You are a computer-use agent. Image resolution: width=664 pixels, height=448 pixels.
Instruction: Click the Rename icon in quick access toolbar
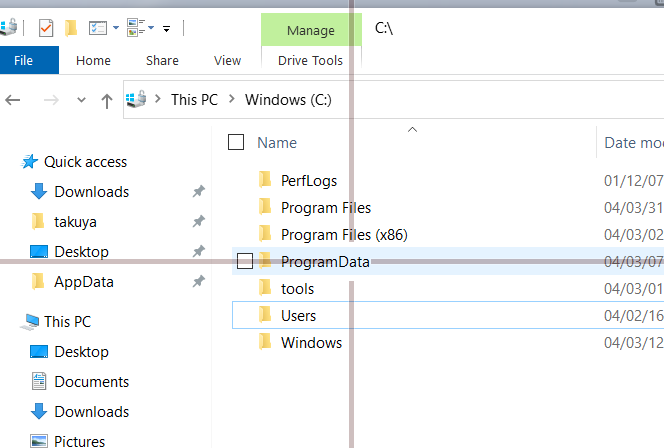(98, 28)
